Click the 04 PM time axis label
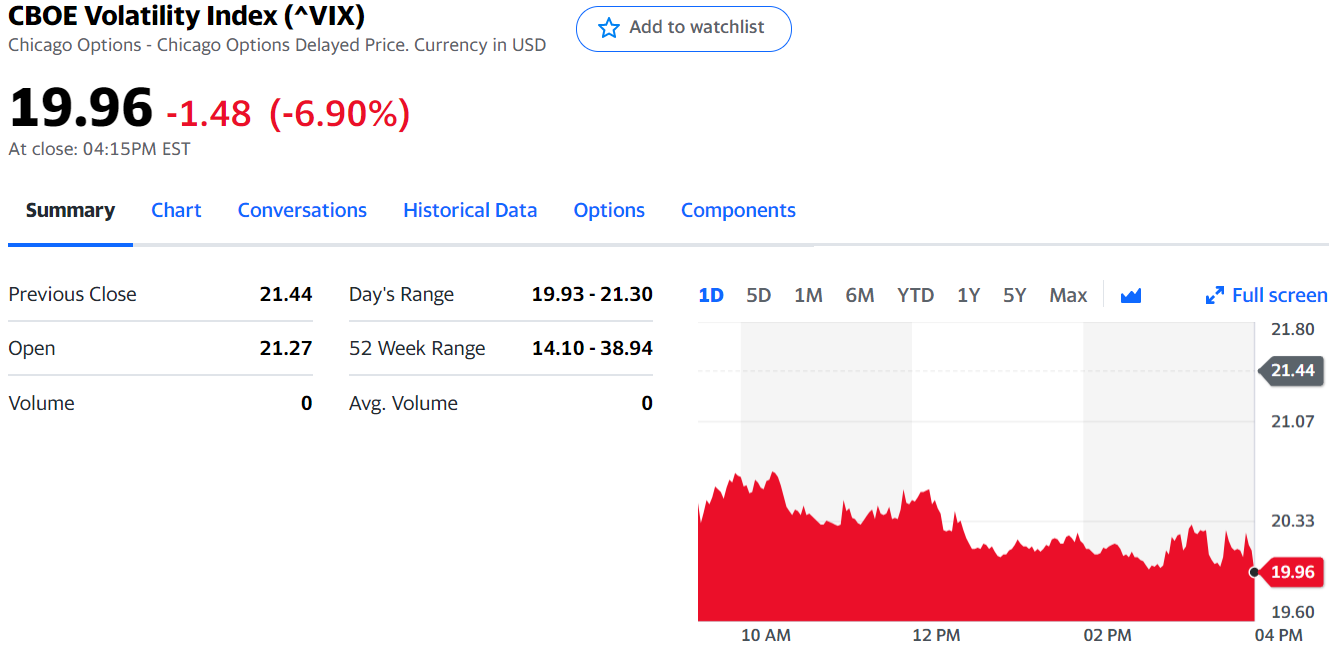This screenshot has height=650, width=1329. pos(1278,635)
